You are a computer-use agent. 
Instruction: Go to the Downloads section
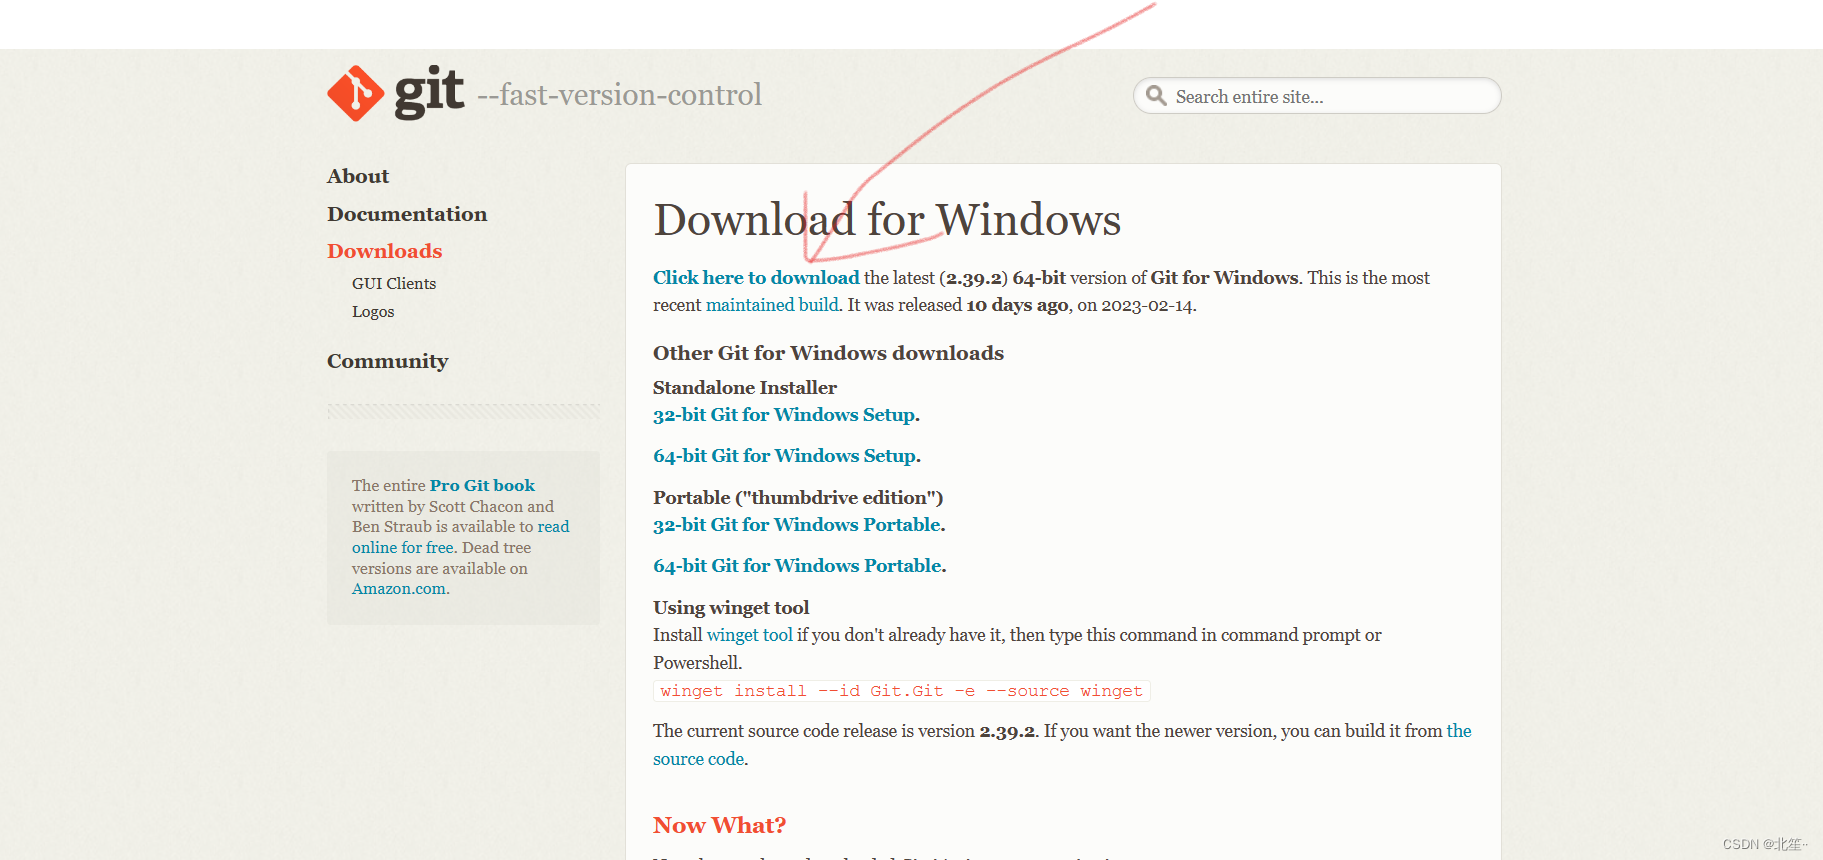point(384,251)
